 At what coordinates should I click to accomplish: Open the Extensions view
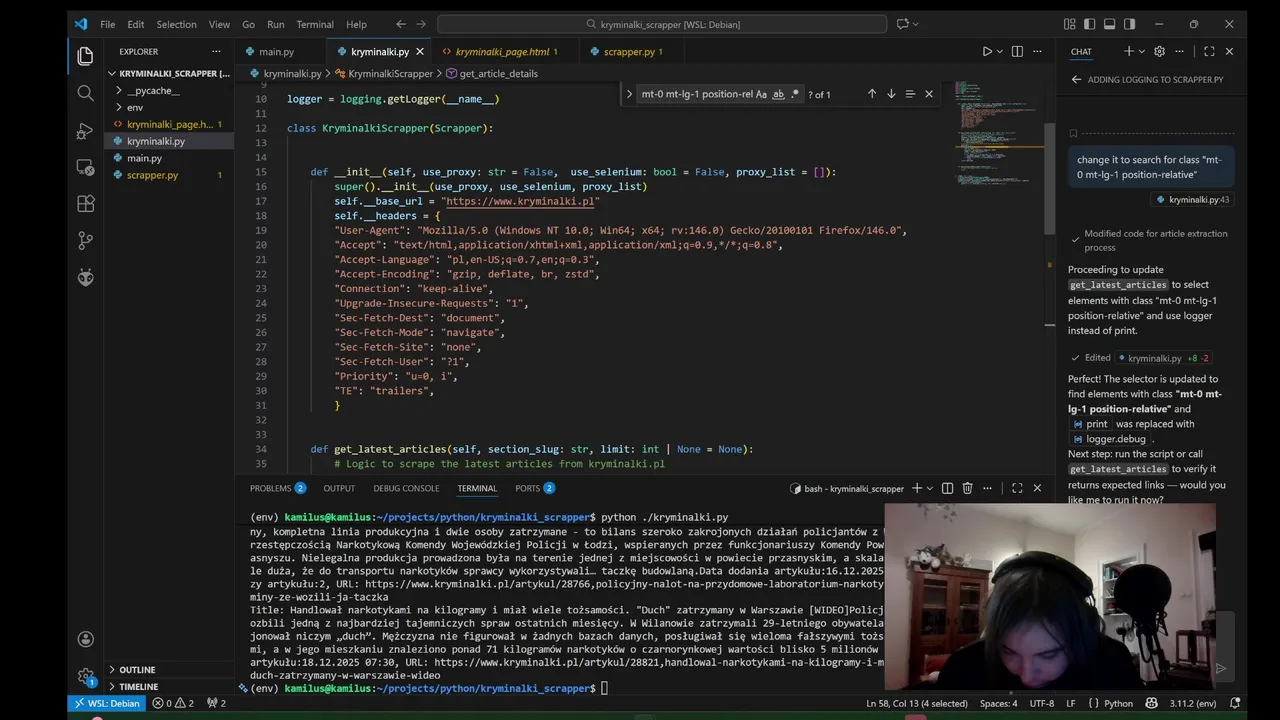tap(85, 204)
